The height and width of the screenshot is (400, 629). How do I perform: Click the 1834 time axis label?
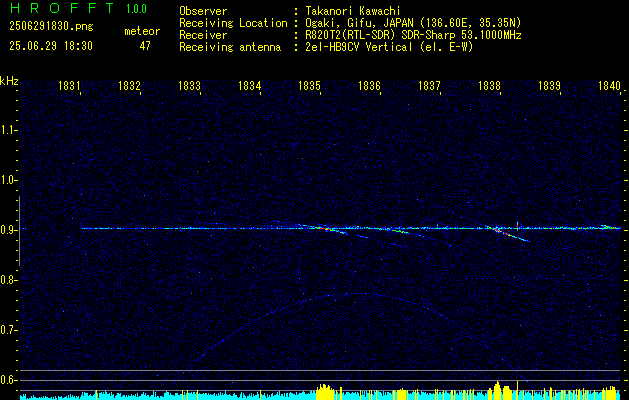coord(249,85)
